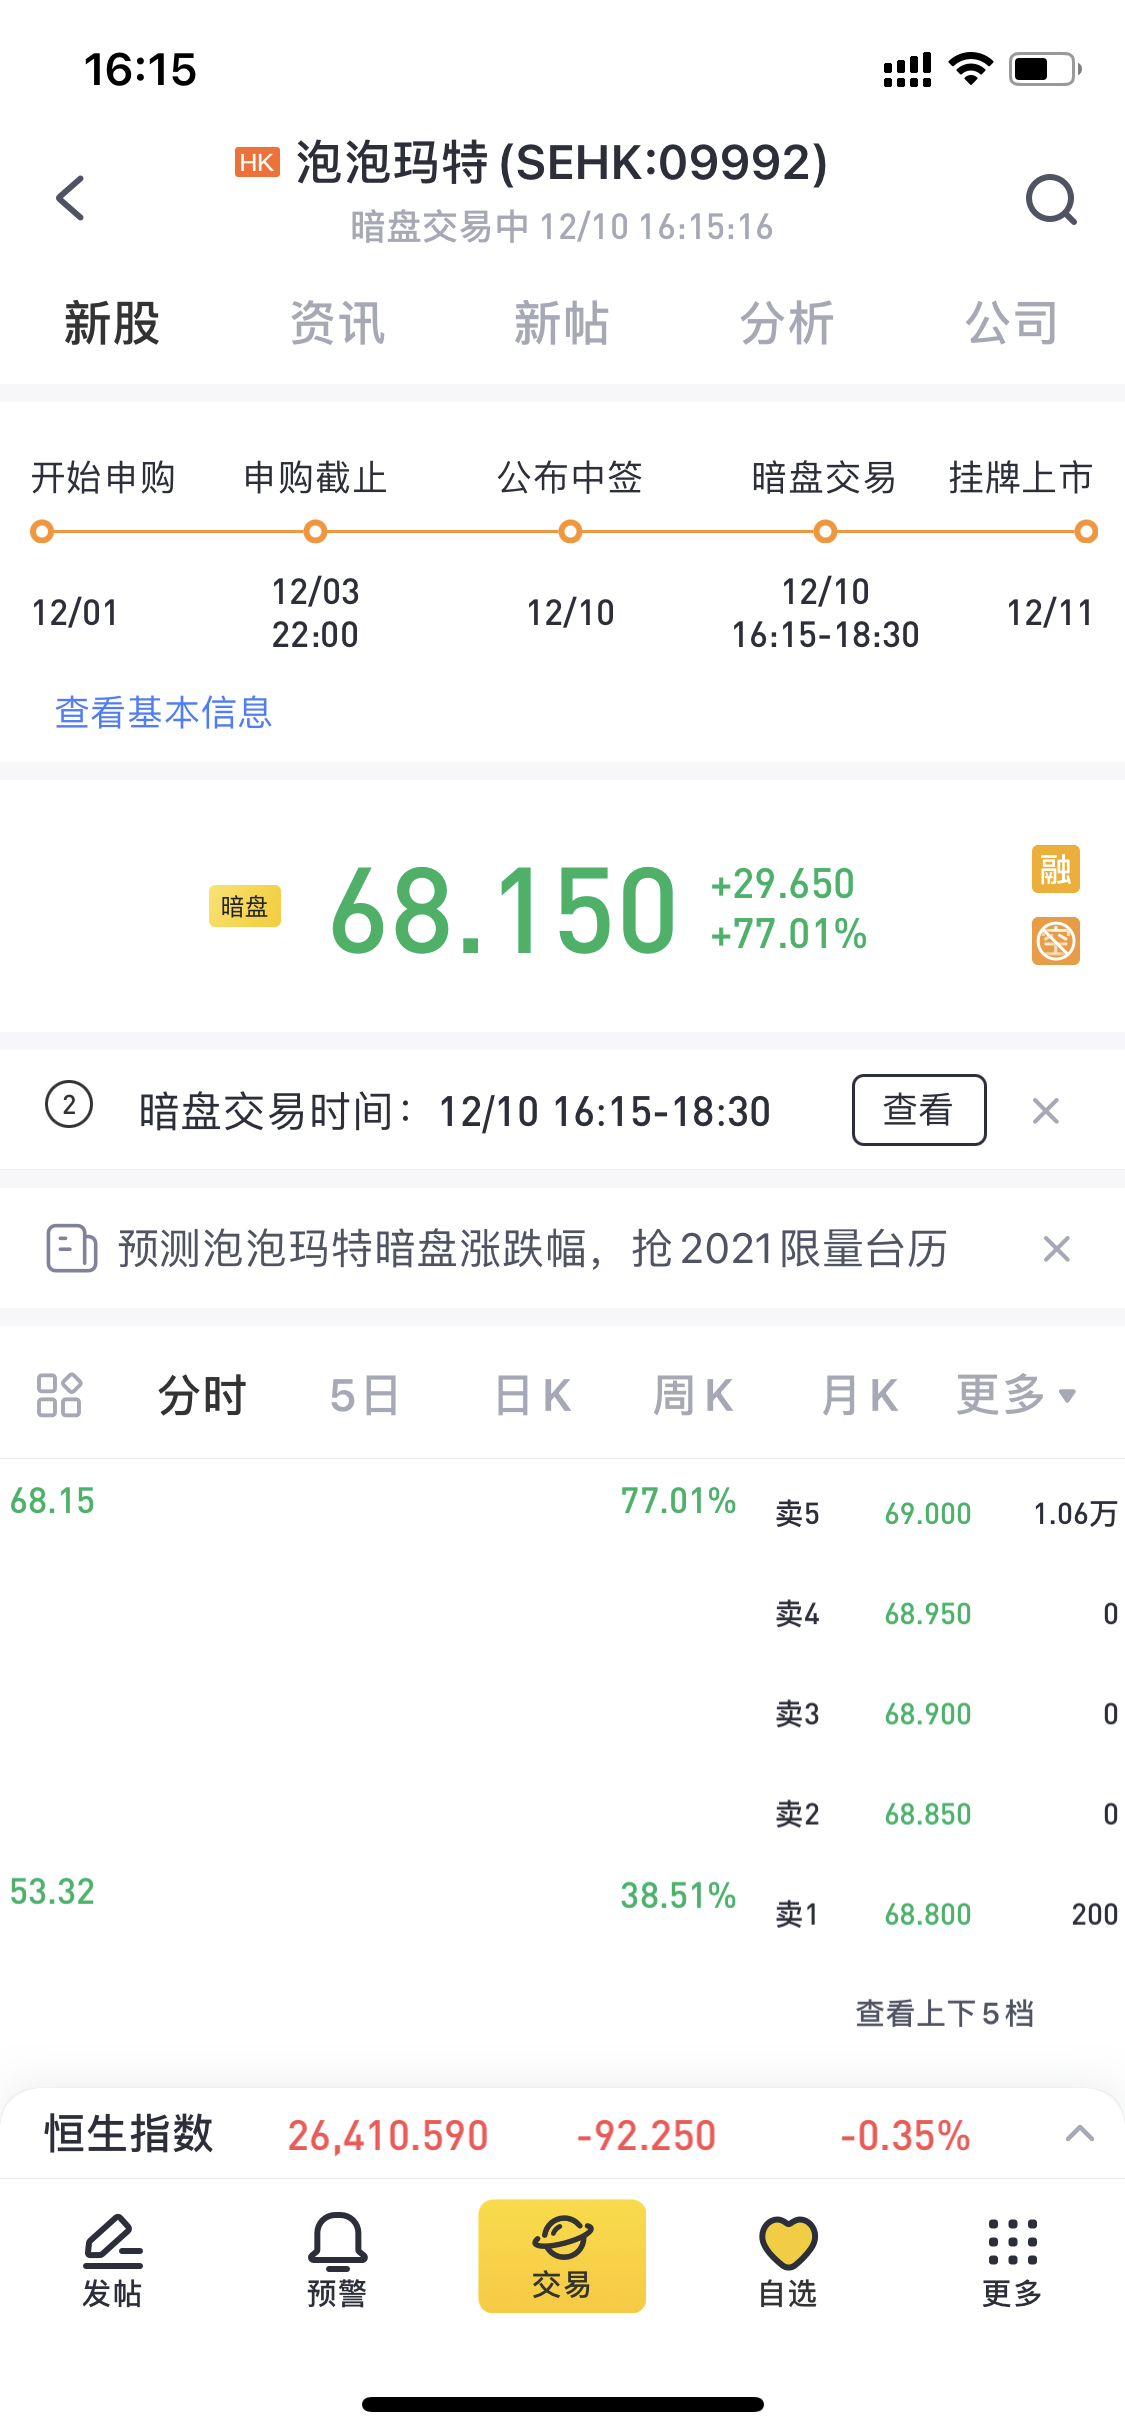Tap the 暗盘交易 timeline marker
The height and width of the screenshot is (2436, 1125).
tap(825, 531)
